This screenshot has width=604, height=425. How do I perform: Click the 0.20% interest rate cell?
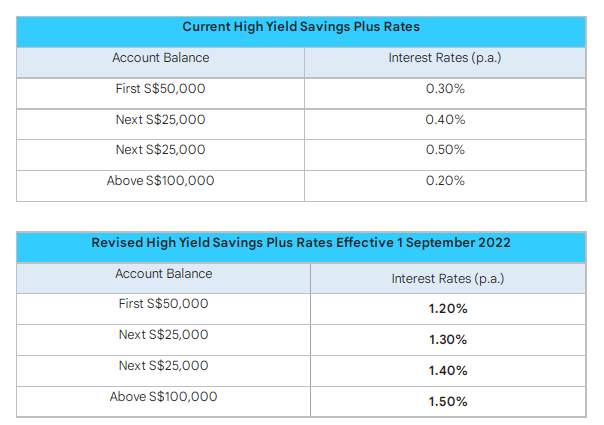pyautogui.click(x=445, y=181)
